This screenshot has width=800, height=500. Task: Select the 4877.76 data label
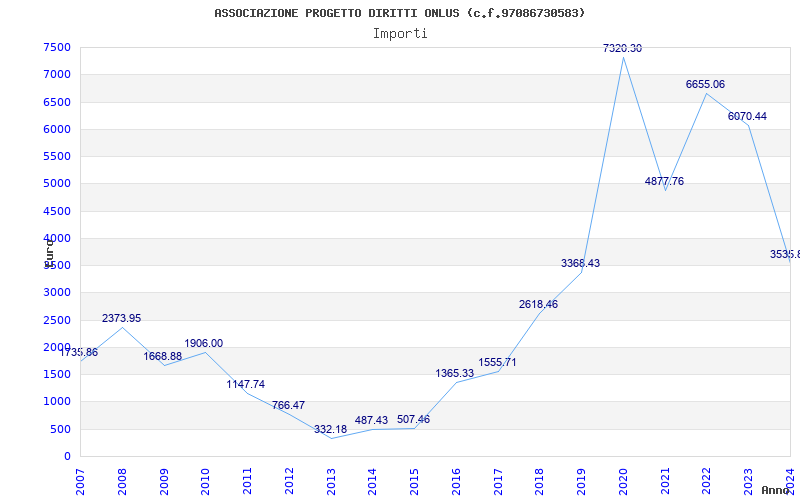(x=664, y=181)
